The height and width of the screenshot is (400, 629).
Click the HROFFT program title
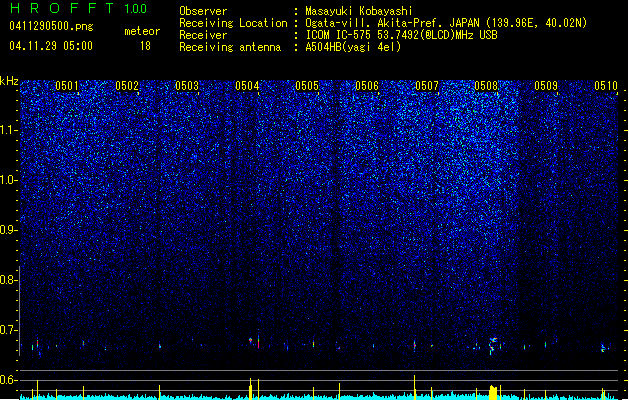point(62,8)
